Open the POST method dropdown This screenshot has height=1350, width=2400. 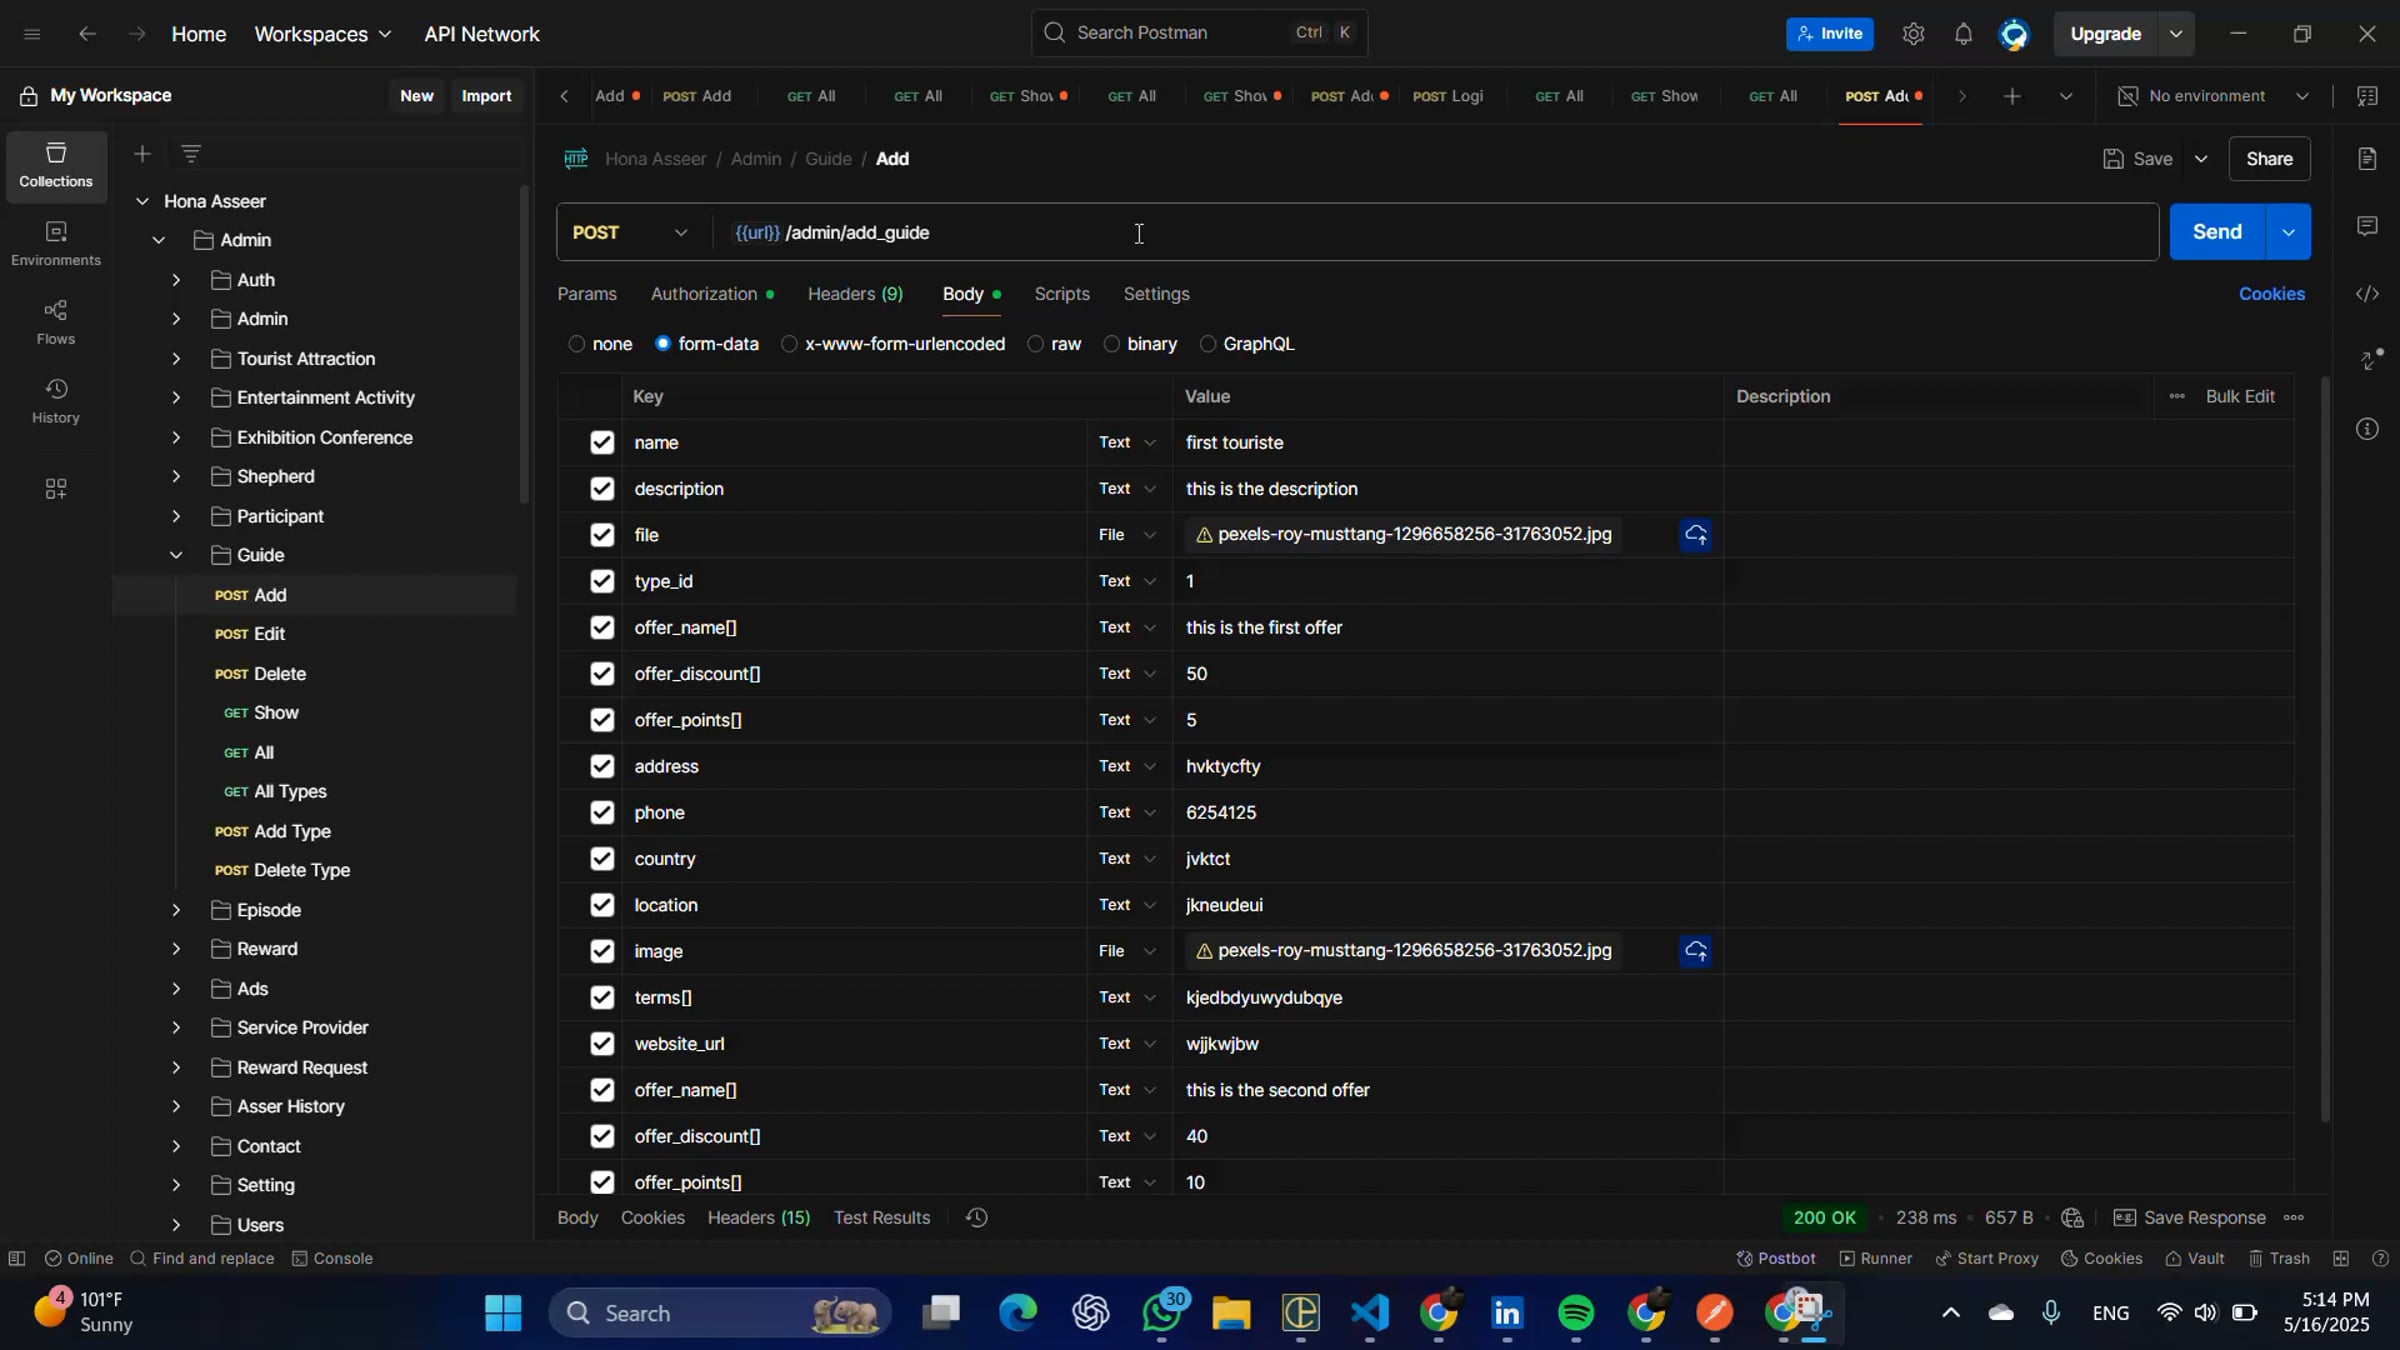click(630, 233)
